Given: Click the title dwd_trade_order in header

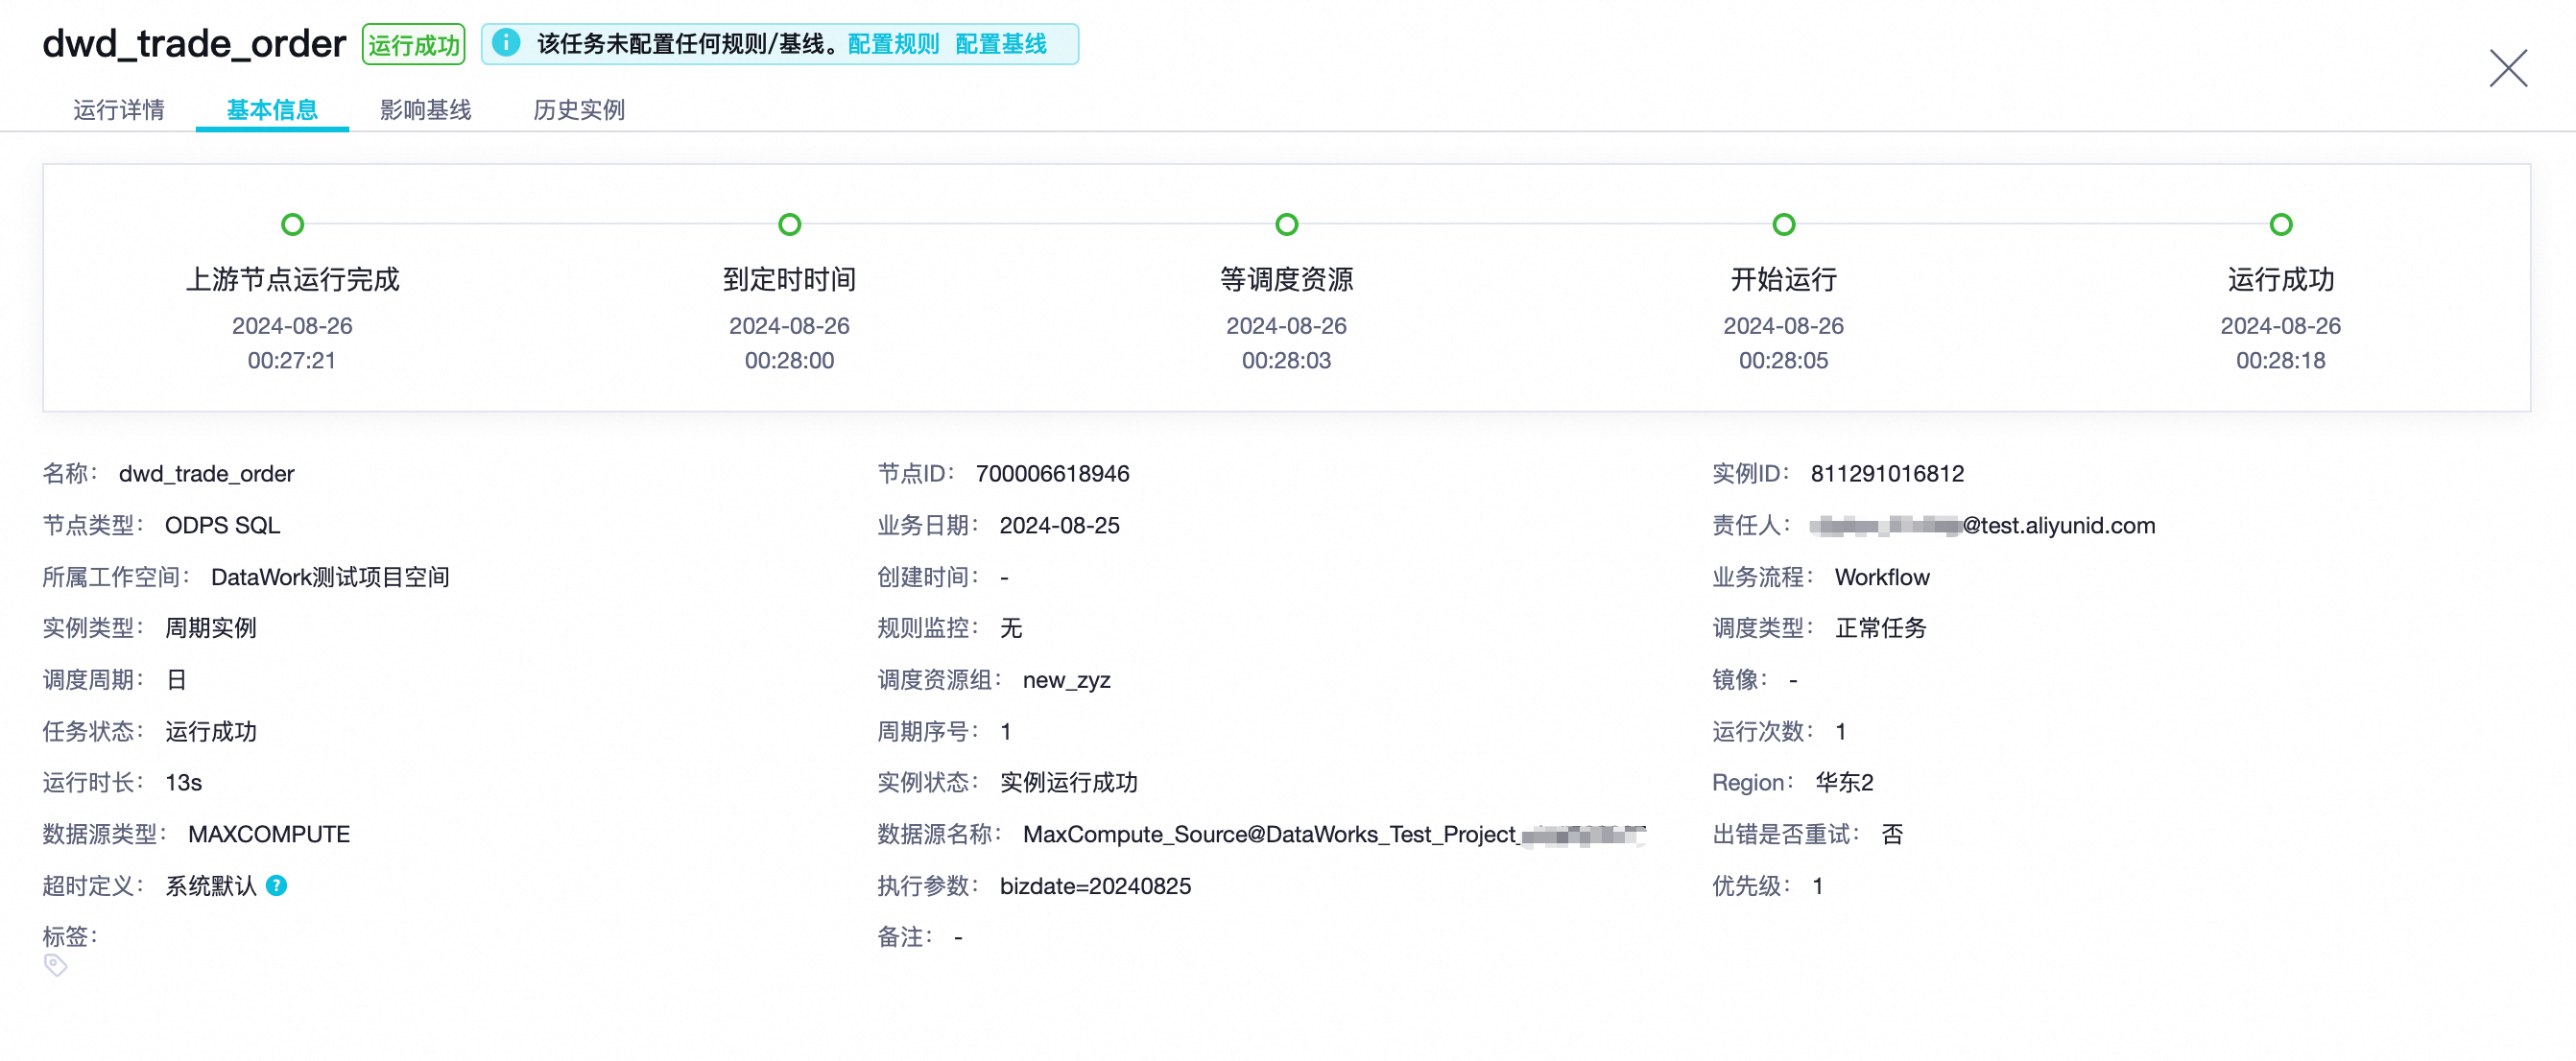Looking at the screenshot, I should pyautogui.click(x=194, y=44).
